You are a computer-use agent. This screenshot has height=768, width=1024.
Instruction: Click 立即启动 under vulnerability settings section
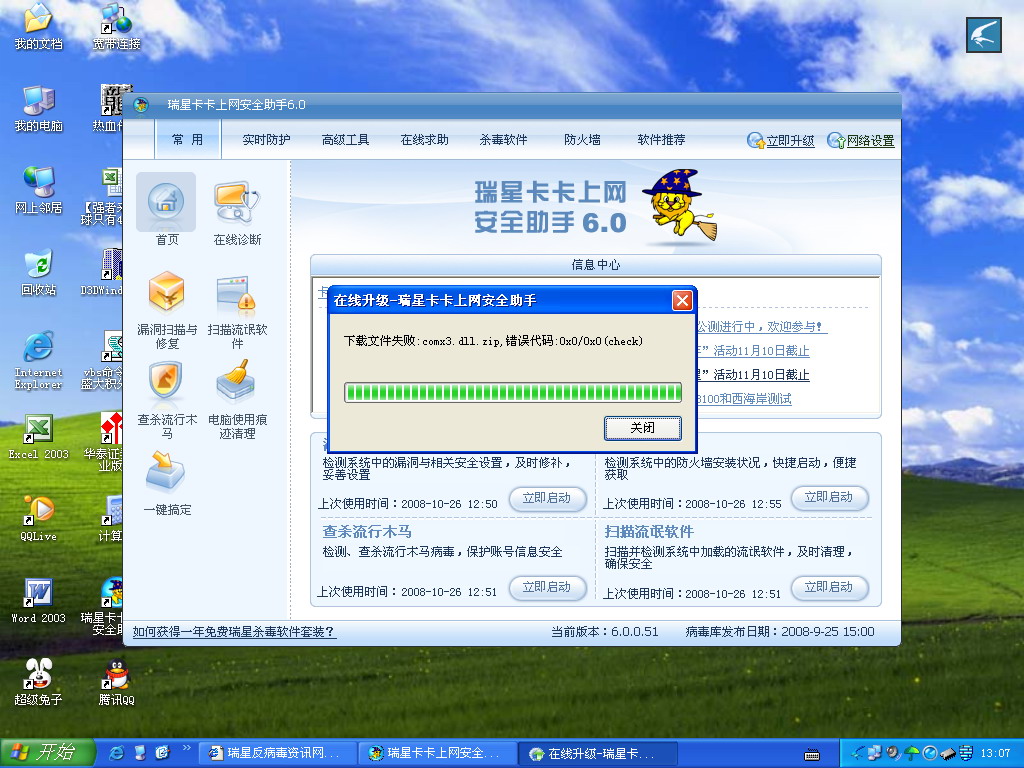pyautogui.click(x=547, y=498)
